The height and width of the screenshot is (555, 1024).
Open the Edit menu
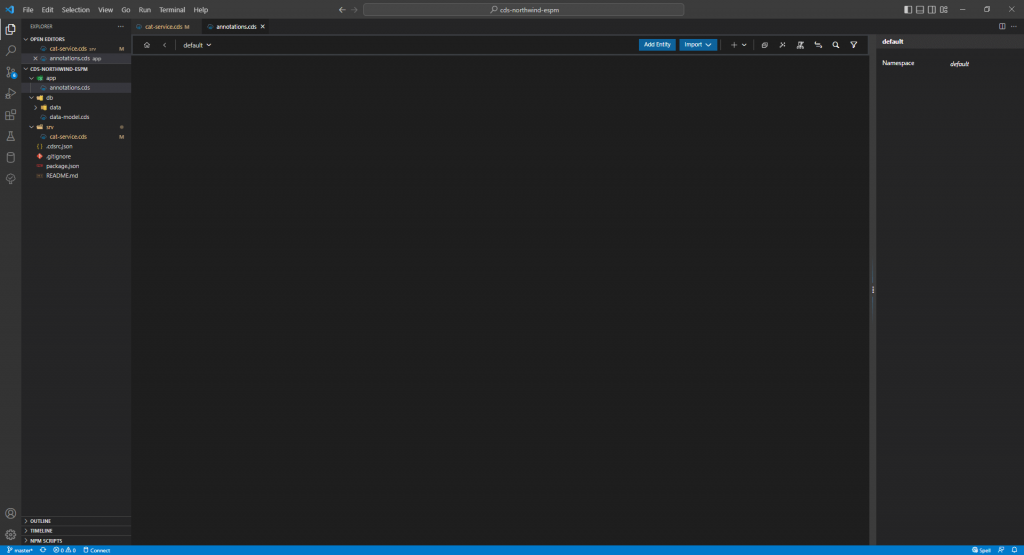tap(48, 10)
